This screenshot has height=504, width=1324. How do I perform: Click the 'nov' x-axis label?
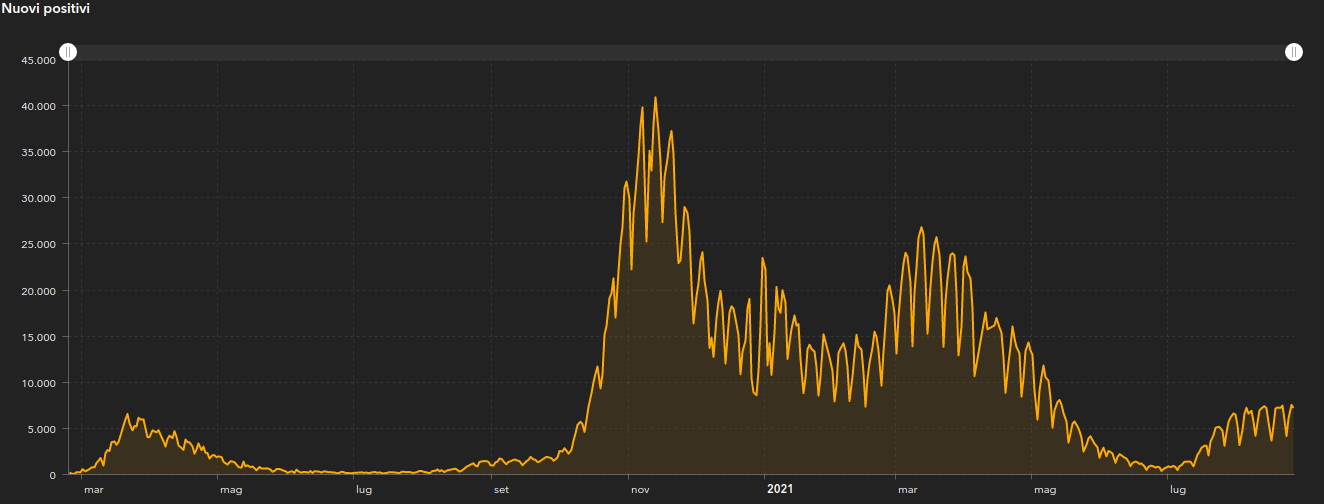[640, 490]
